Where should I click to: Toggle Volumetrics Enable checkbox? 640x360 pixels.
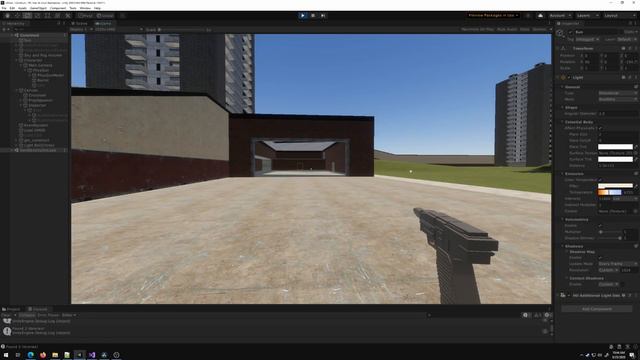pyautogui.click(x=600, y=225)
